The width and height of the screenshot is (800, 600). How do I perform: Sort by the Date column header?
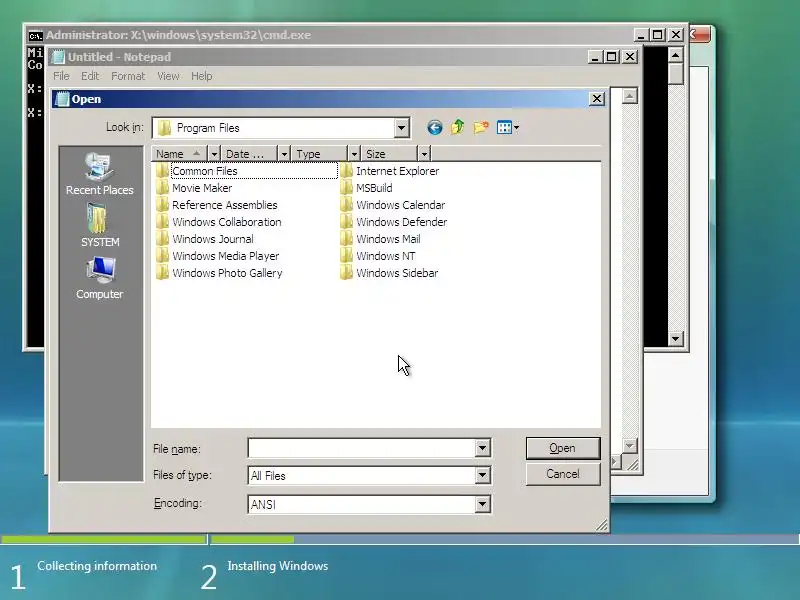coord(249,154)
